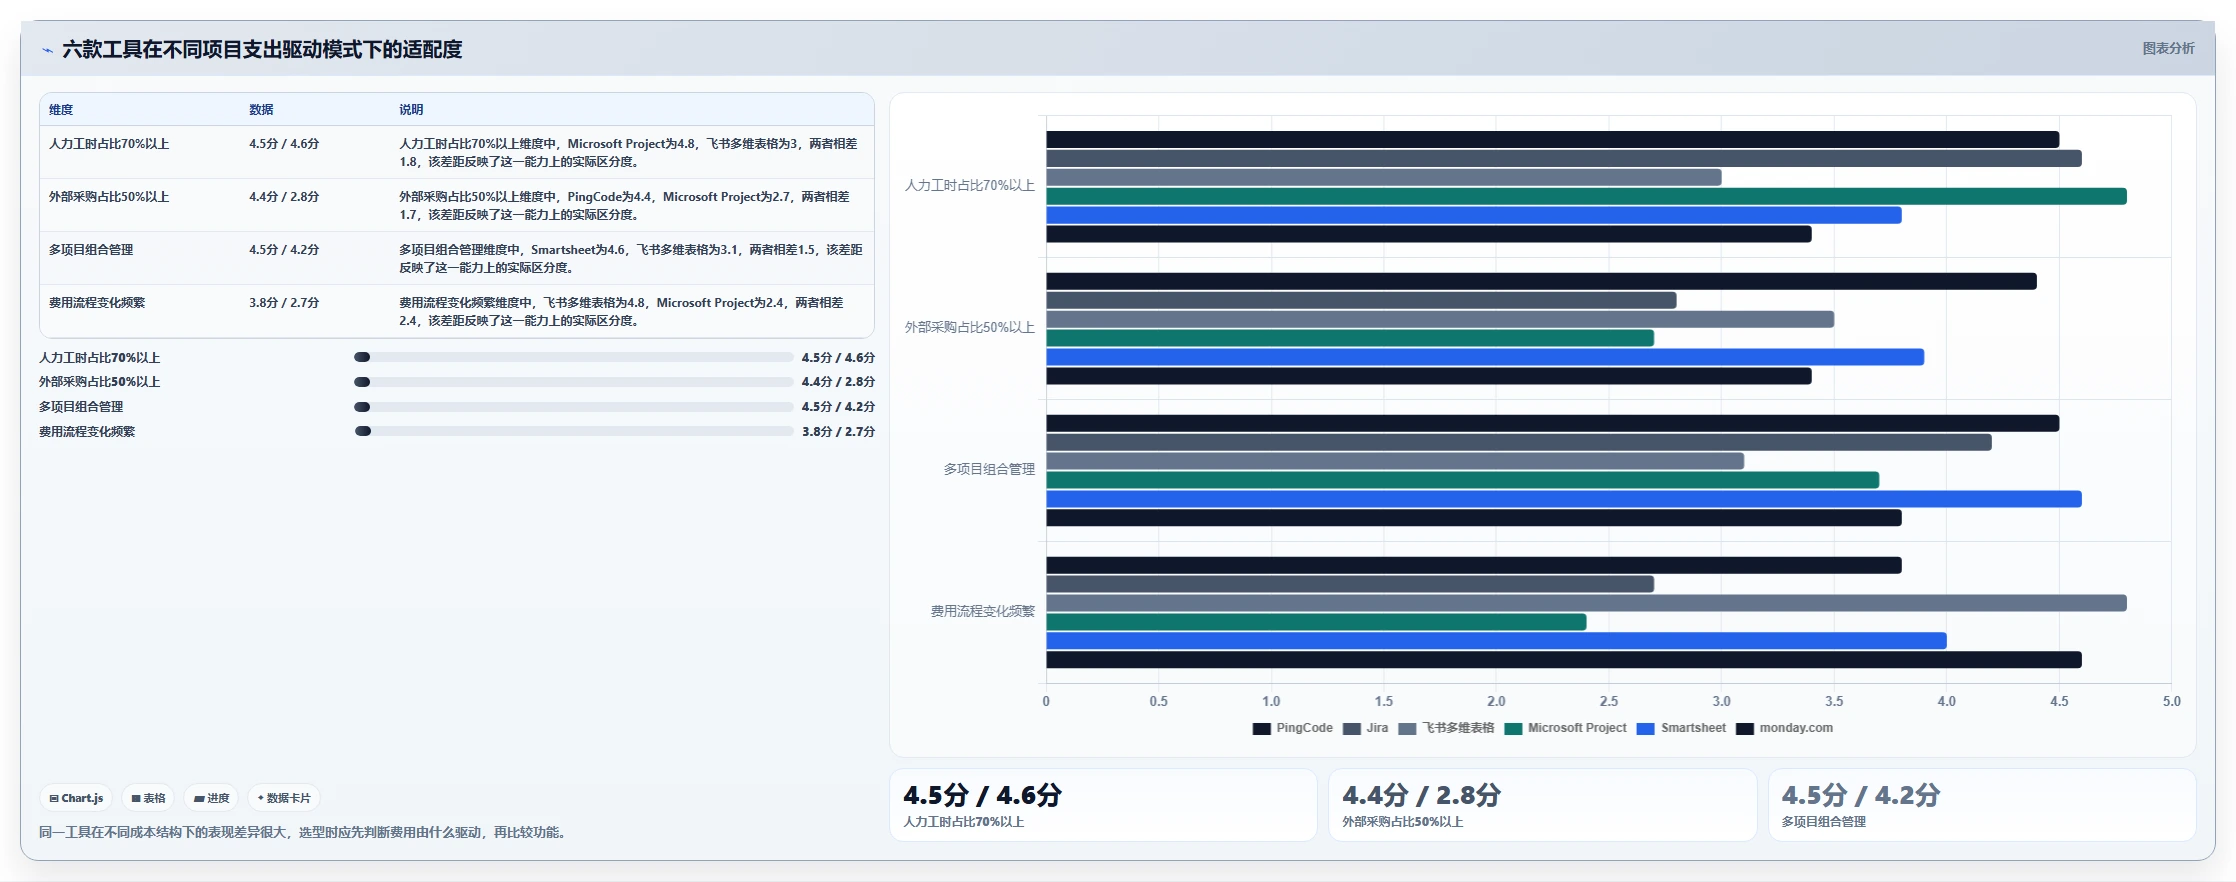Click the Jira bar in 多项目组合管理 group
Screen dimensions: 2236x882
click(1519, 442)
